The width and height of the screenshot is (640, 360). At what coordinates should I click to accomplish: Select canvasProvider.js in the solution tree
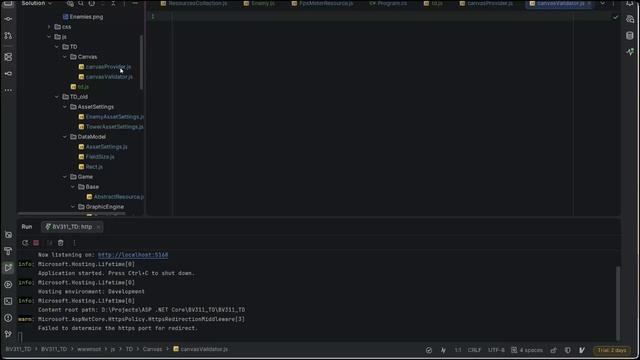tap(108, 67)
